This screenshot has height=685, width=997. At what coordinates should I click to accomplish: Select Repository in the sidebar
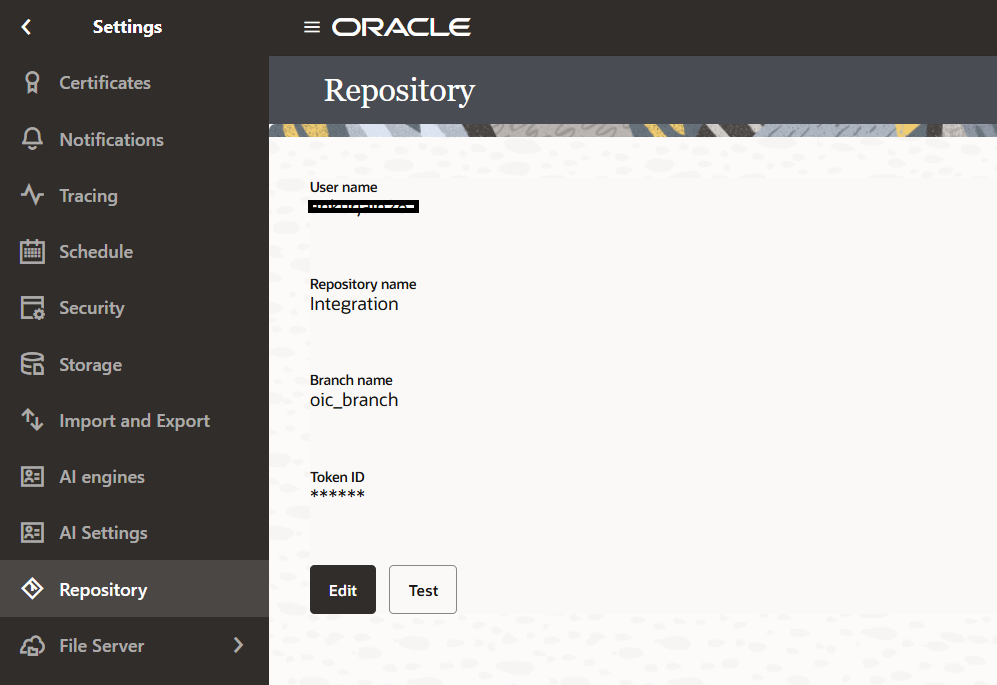[134, 589]
